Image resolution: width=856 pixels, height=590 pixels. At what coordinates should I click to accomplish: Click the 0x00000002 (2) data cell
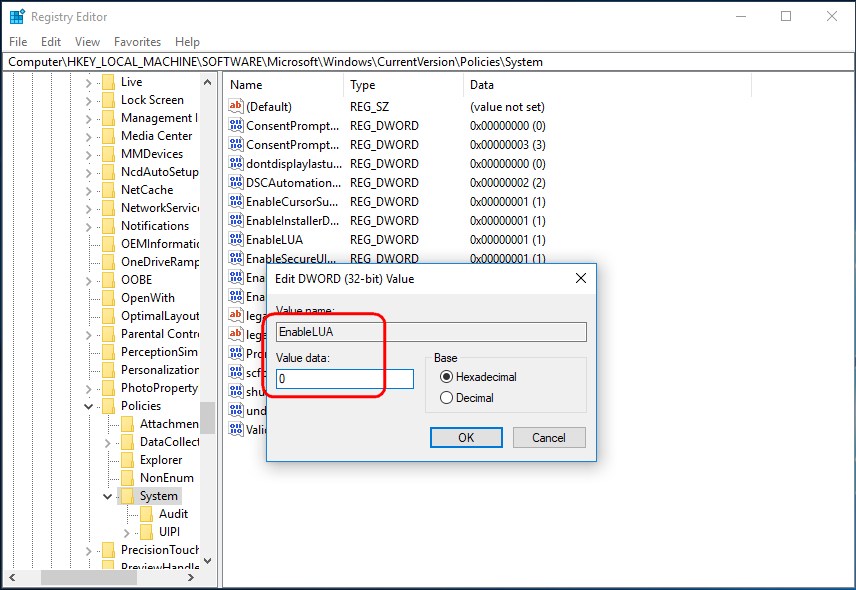[508, 182]
